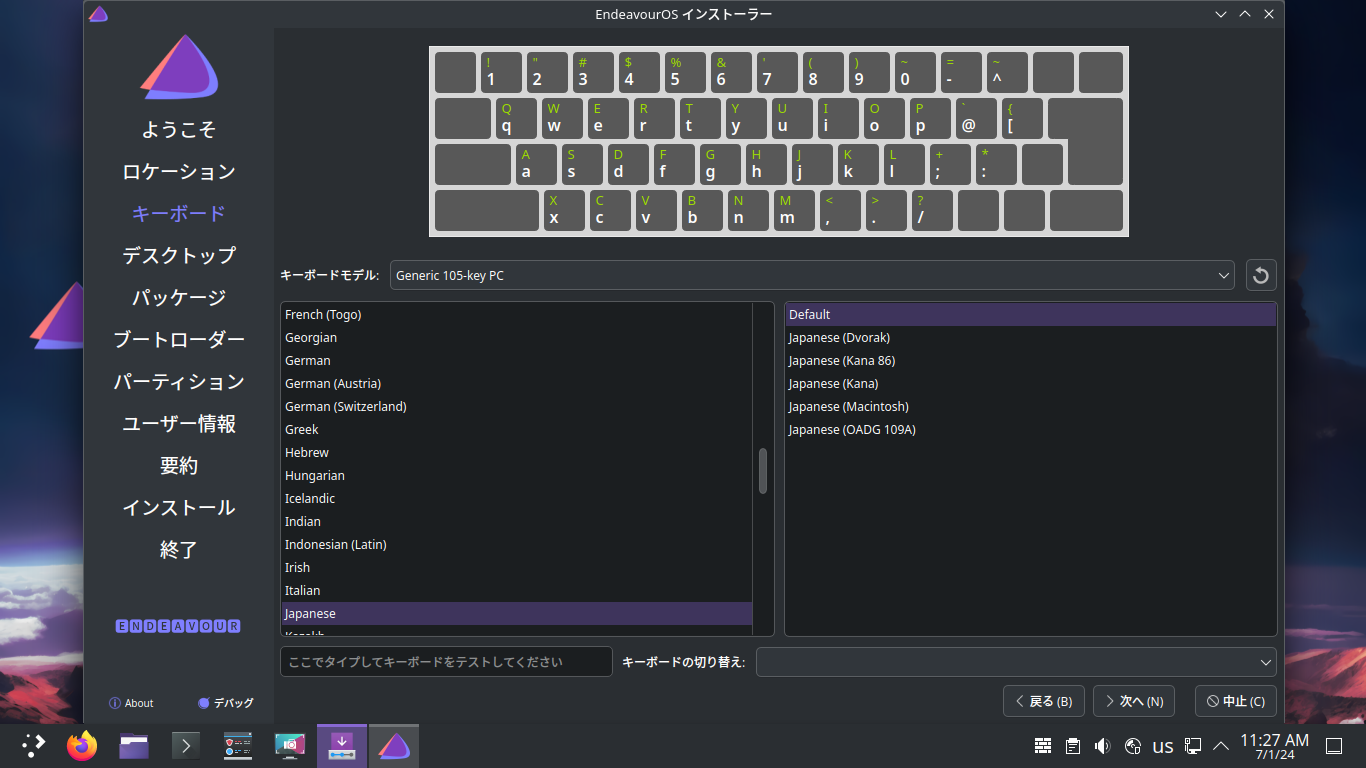
Task: Click the Next (次へ) button
Action: tap(1134, 701)
